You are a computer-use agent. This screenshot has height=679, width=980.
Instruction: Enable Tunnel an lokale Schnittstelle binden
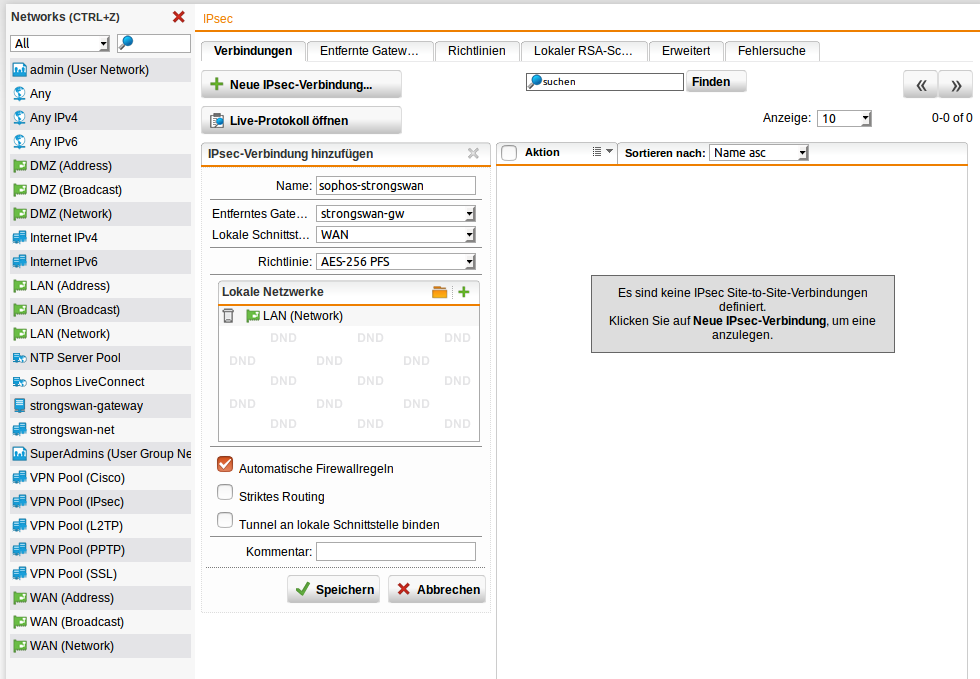(x=225, y=520)
